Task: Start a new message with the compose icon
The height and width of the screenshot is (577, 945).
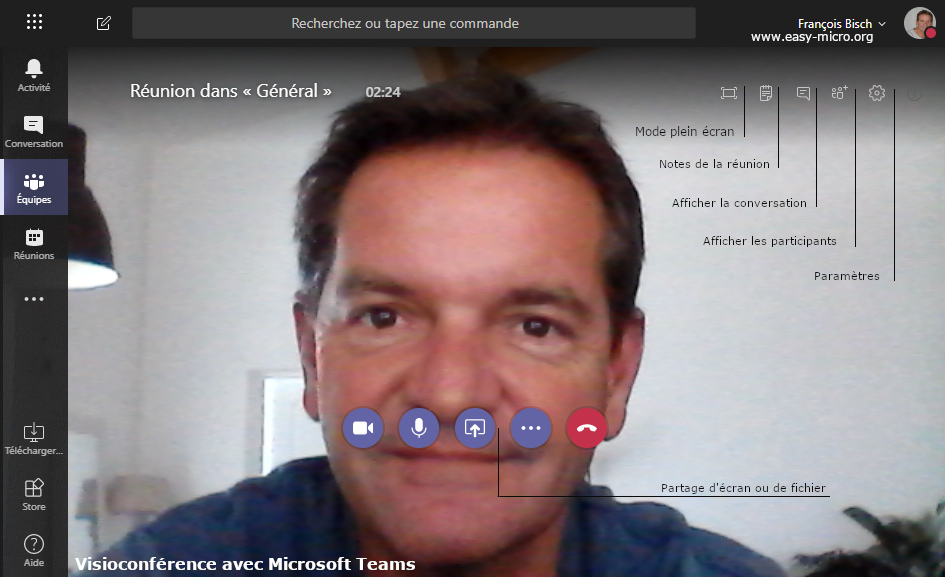Action: tap(102, 22)
